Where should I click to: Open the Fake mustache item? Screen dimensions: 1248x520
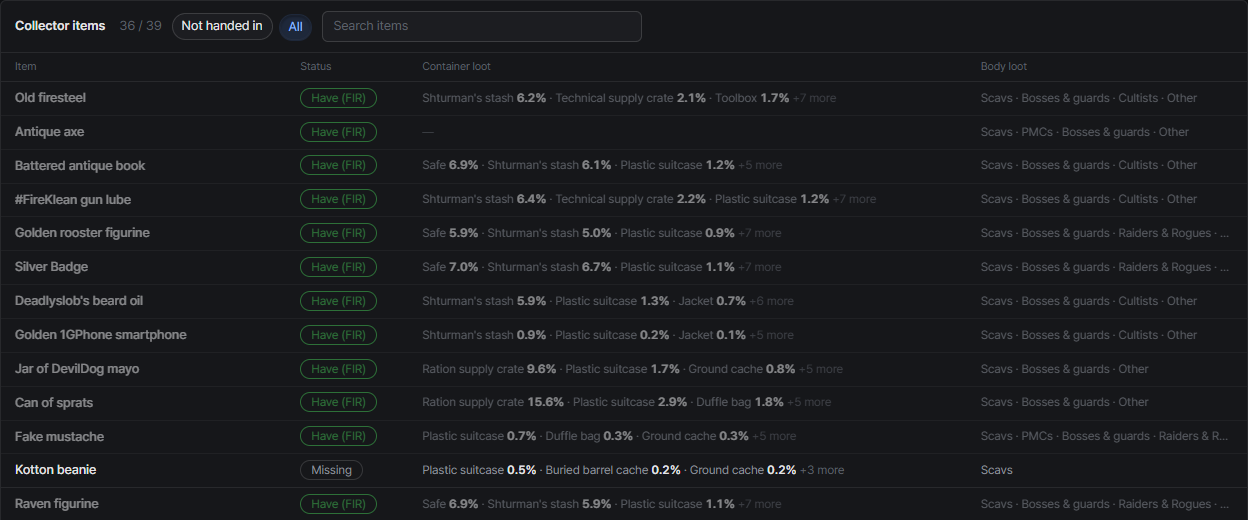[59, 437]
